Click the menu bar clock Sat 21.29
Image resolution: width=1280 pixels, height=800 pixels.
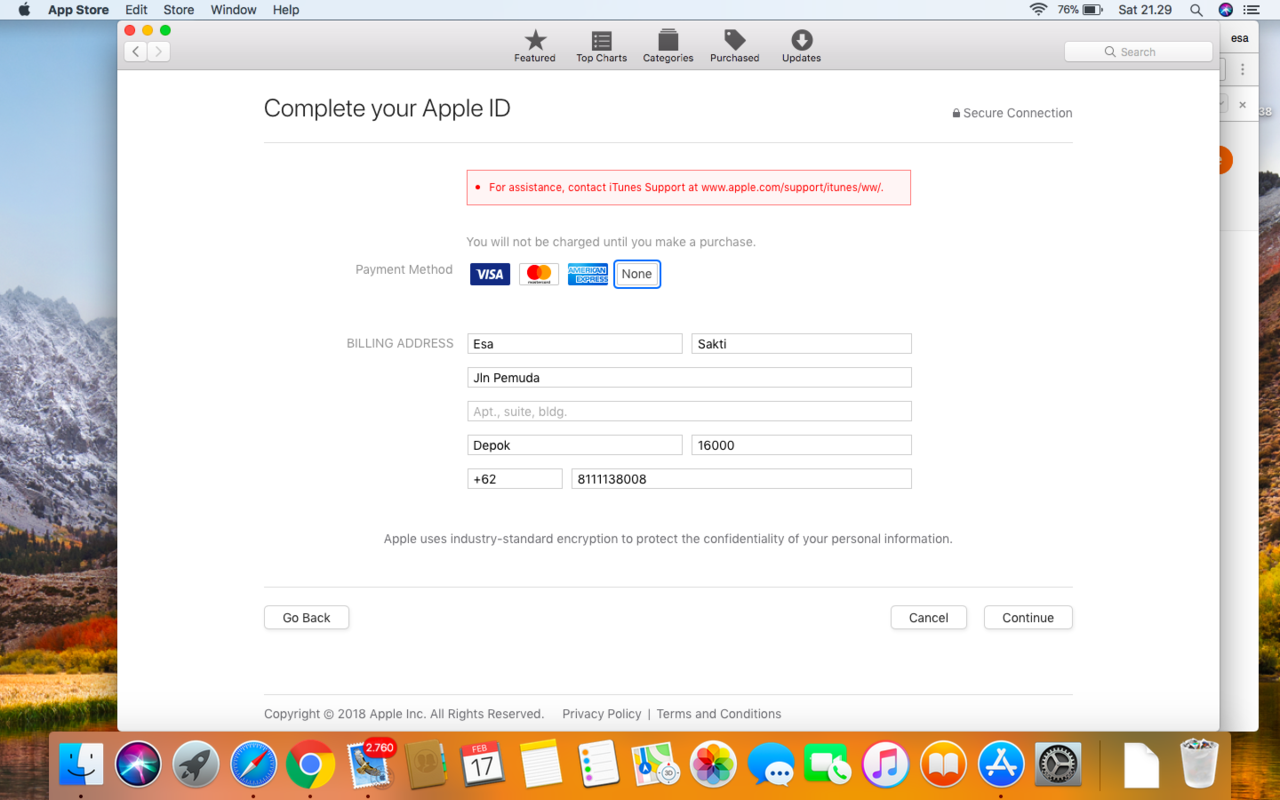coord(1145,10)
